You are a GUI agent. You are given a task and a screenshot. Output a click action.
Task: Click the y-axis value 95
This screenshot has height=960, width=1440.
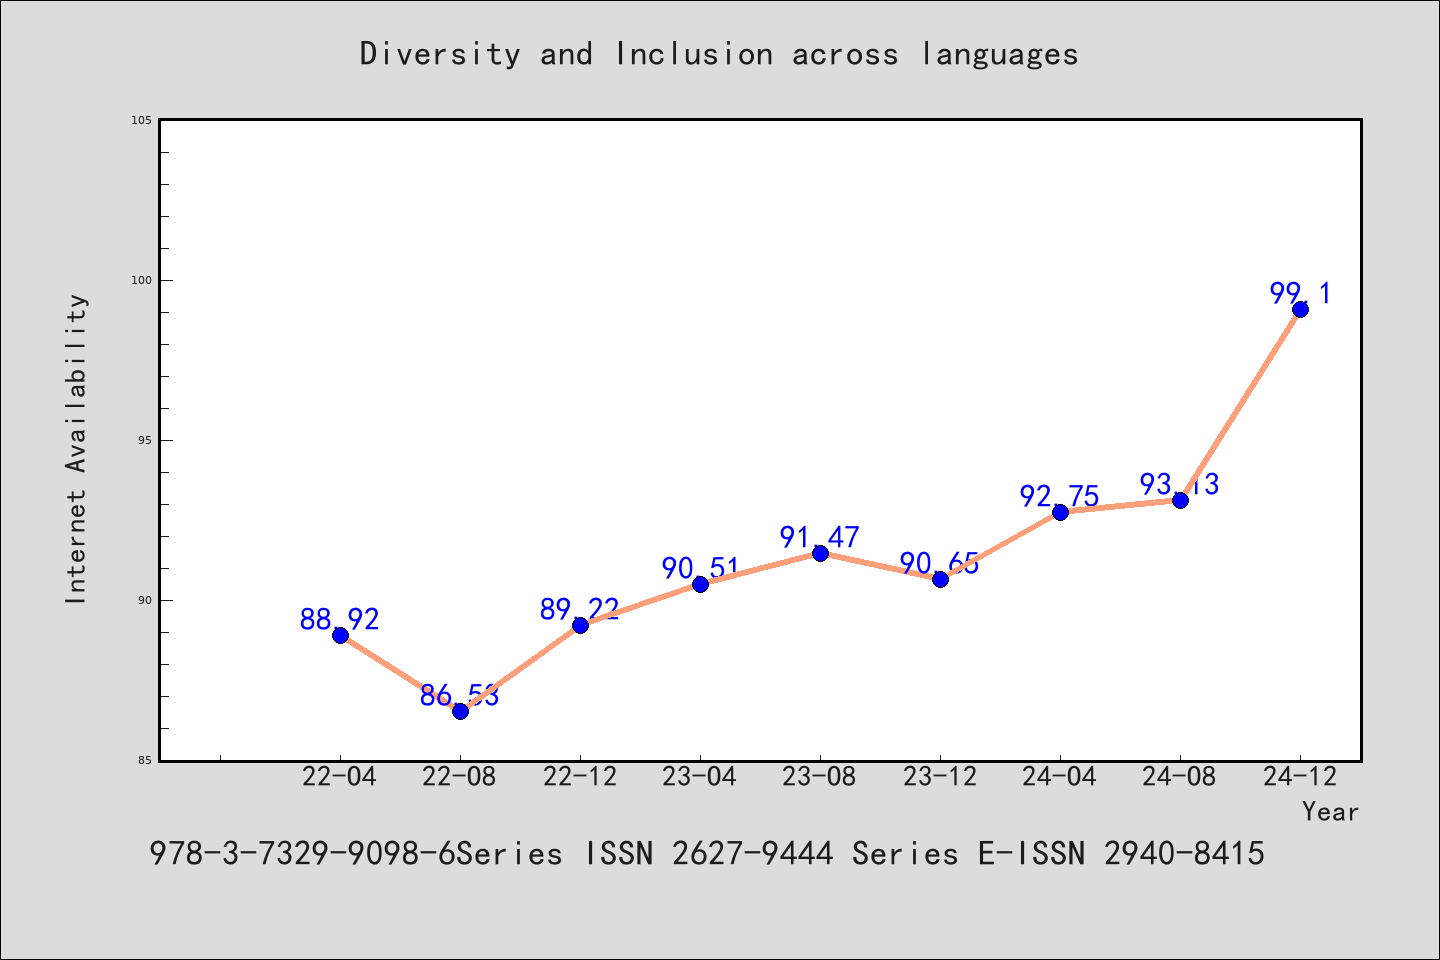click(x=146, y=440)
